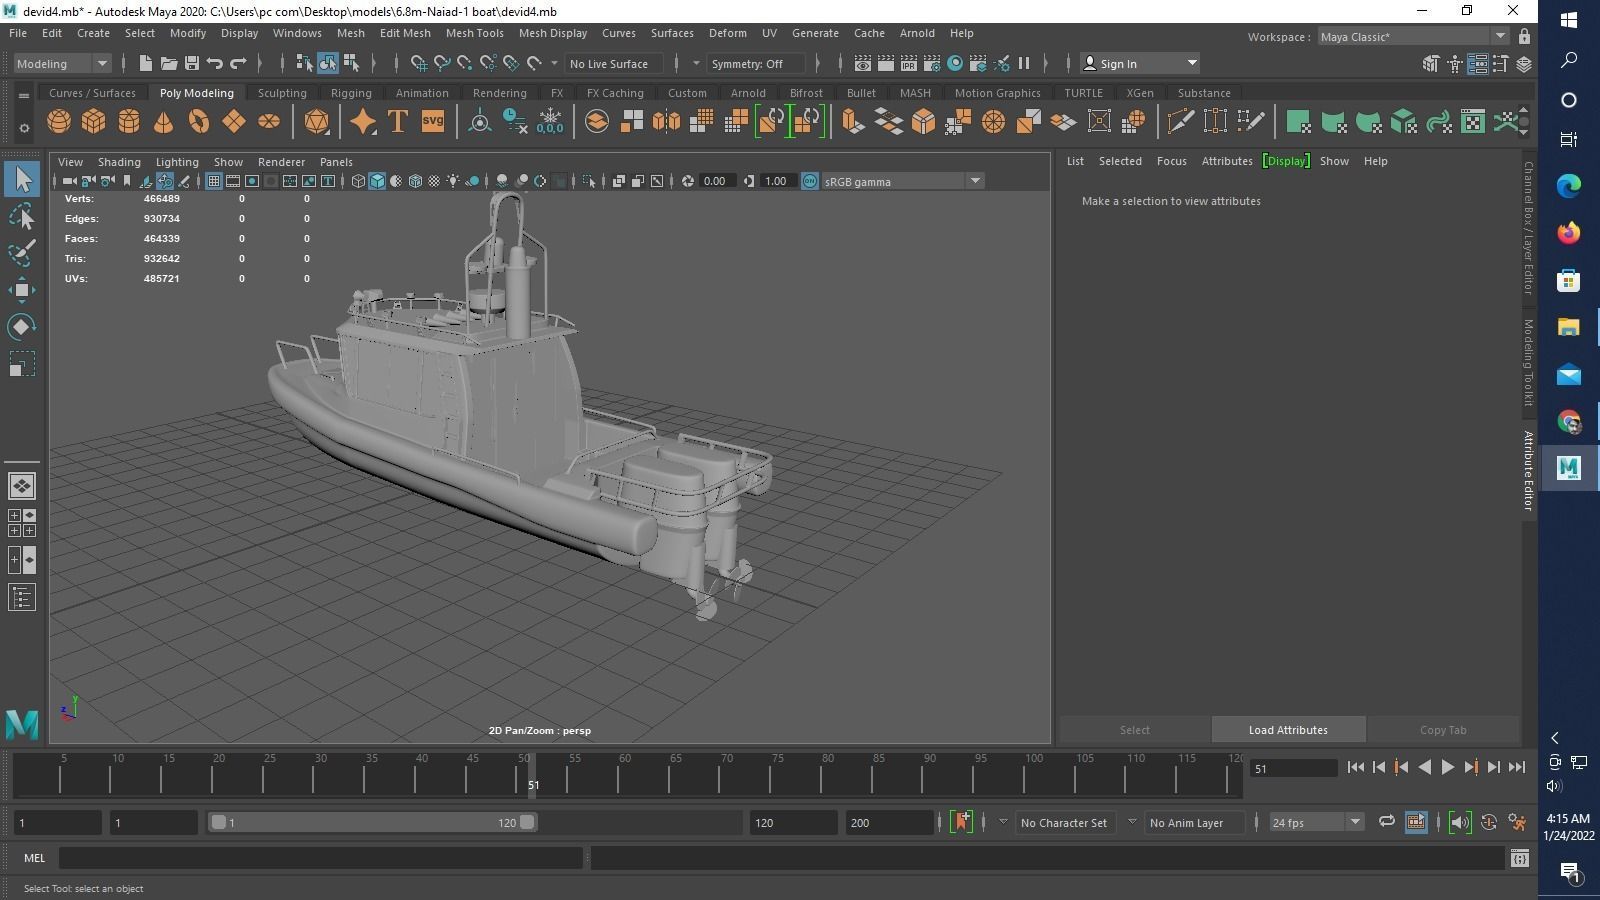Go to end of playback range
The height and width of the screenshot is (900, 1600).
1517,767
